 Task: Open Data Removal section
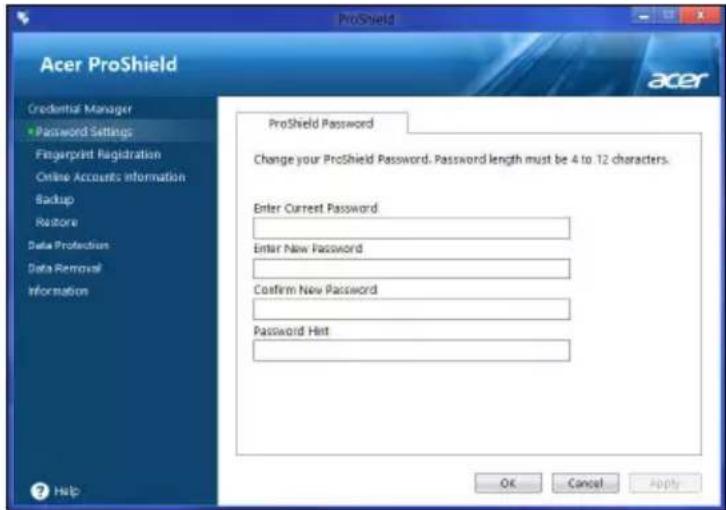click(64, 268)
